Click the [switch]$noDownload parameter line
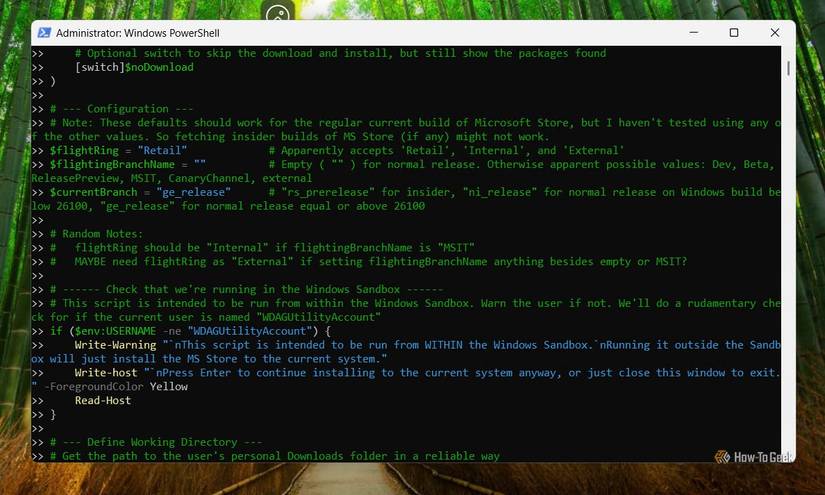Image resolution: width=825 pixels, height=495 pixels. 134,67
